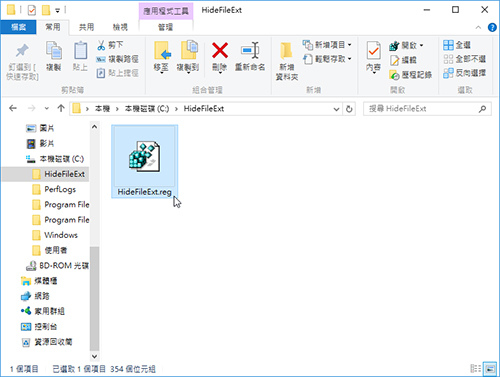Image resolution: width=500 pixels, height=377 pixels.
Task: Open Windows folder in sidebar
Action: pyautogui.click(x=55, y=235)
